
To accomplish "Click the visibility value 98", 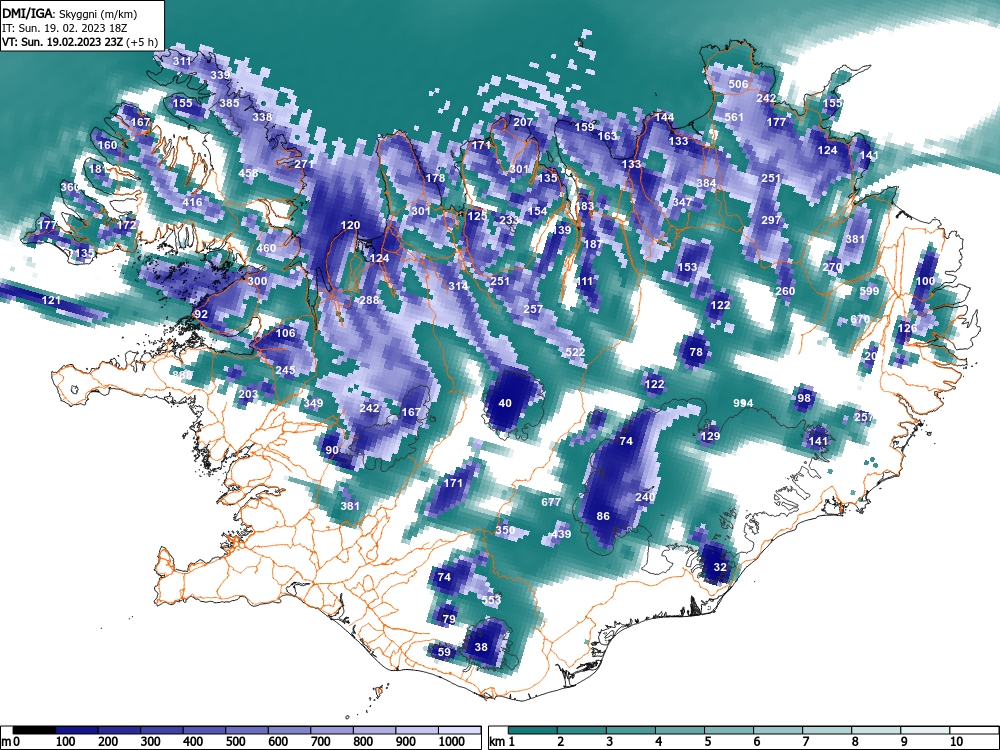I will (804, 398).
